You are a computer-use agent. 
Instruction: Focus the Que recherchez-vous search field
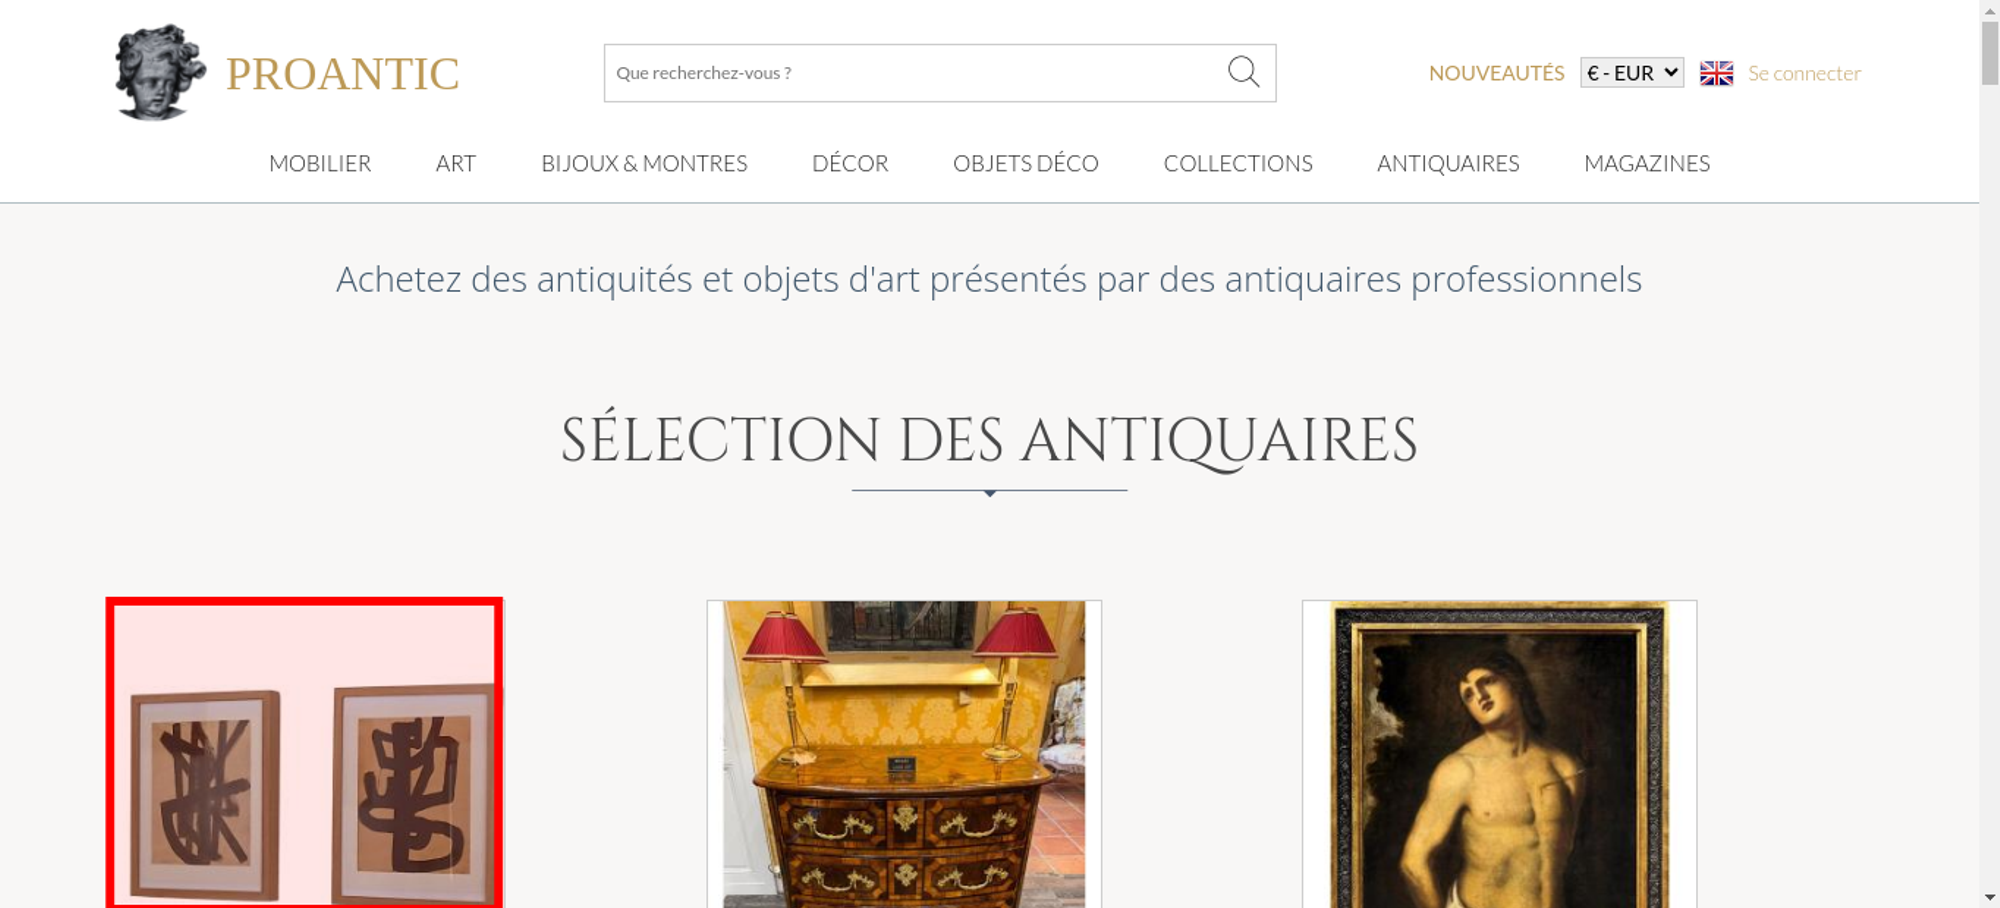[915, 73]
